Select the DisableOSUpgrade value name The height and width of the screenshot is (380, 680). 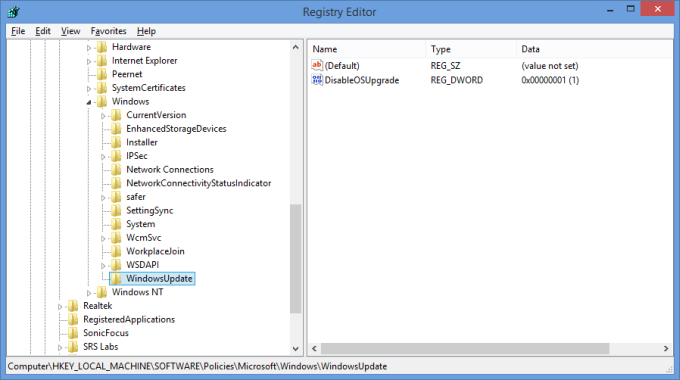[362, 80]
